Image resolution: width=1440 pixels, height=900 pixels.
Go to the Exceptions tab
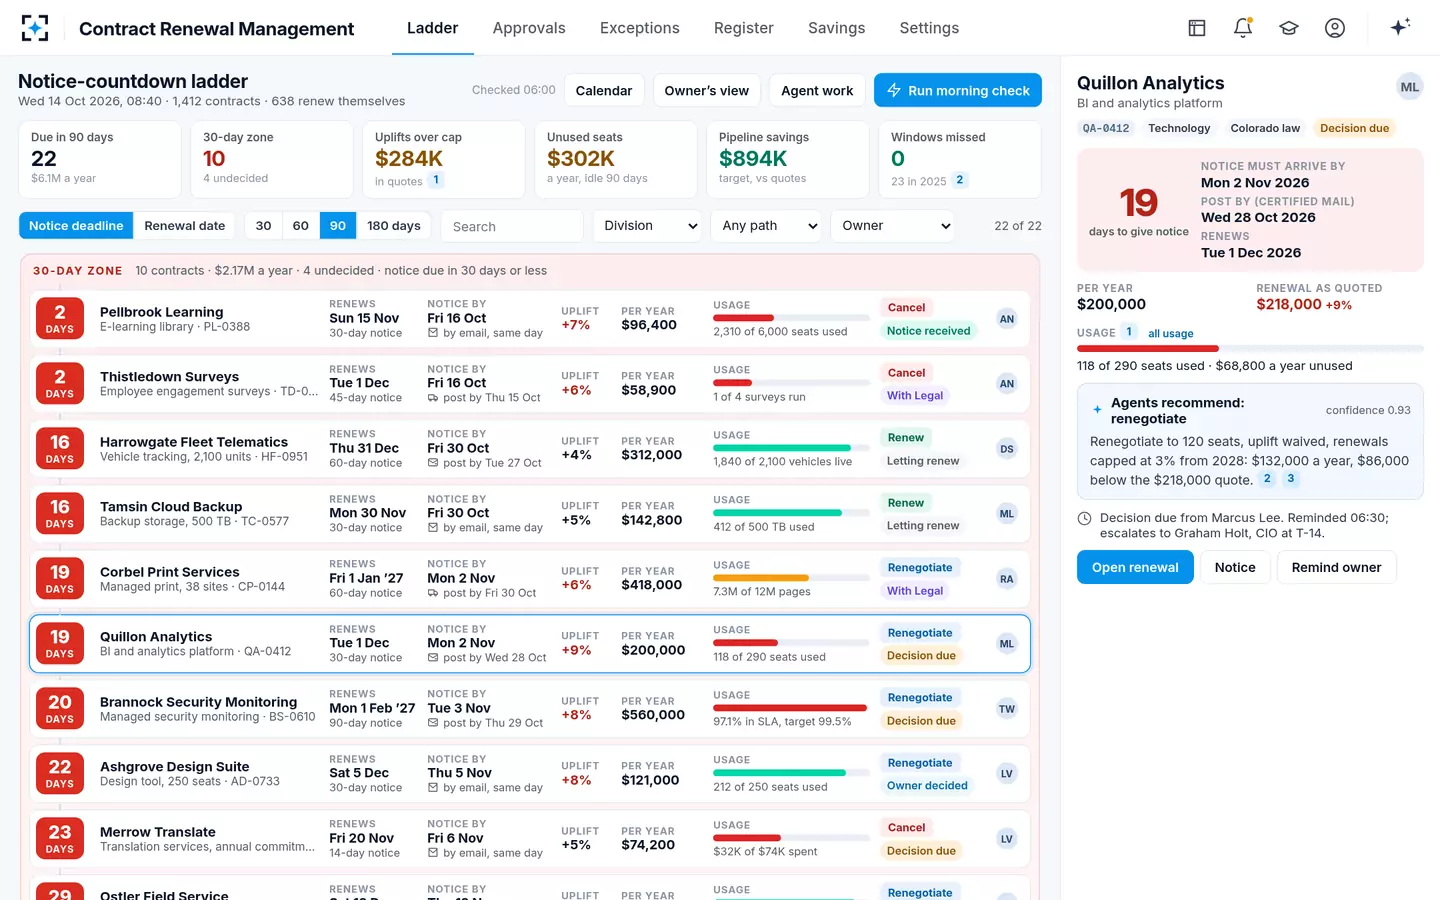(x=640, y=28)
